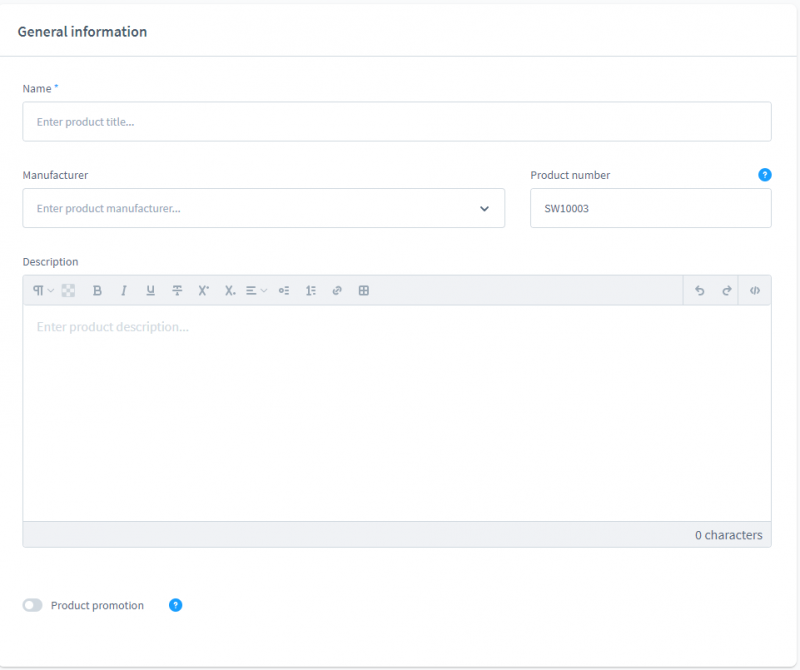Toggle bold formatting in description editor

[x=97, y=290]
